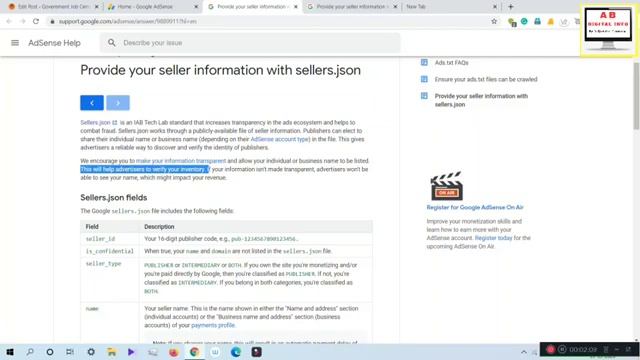Click the is_confidential field cell
Screen dimensions: 640x360
(x=110, y=251)
